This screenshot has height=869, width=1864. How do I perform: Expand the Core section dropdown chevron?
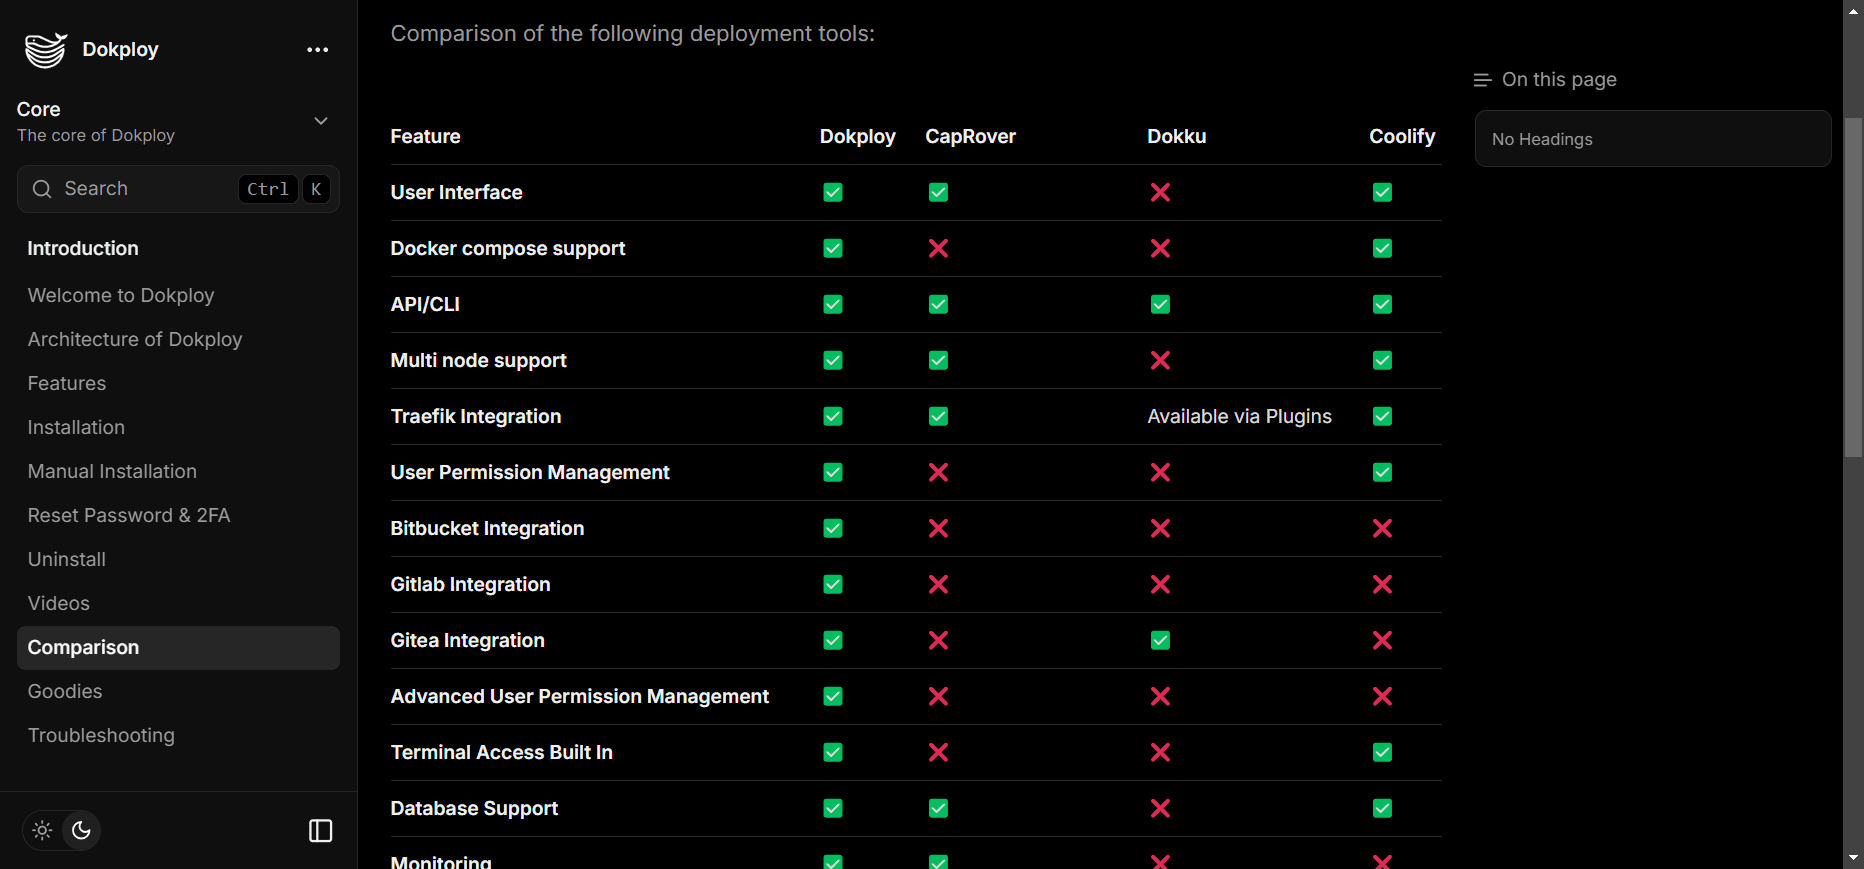pos(321,121)
